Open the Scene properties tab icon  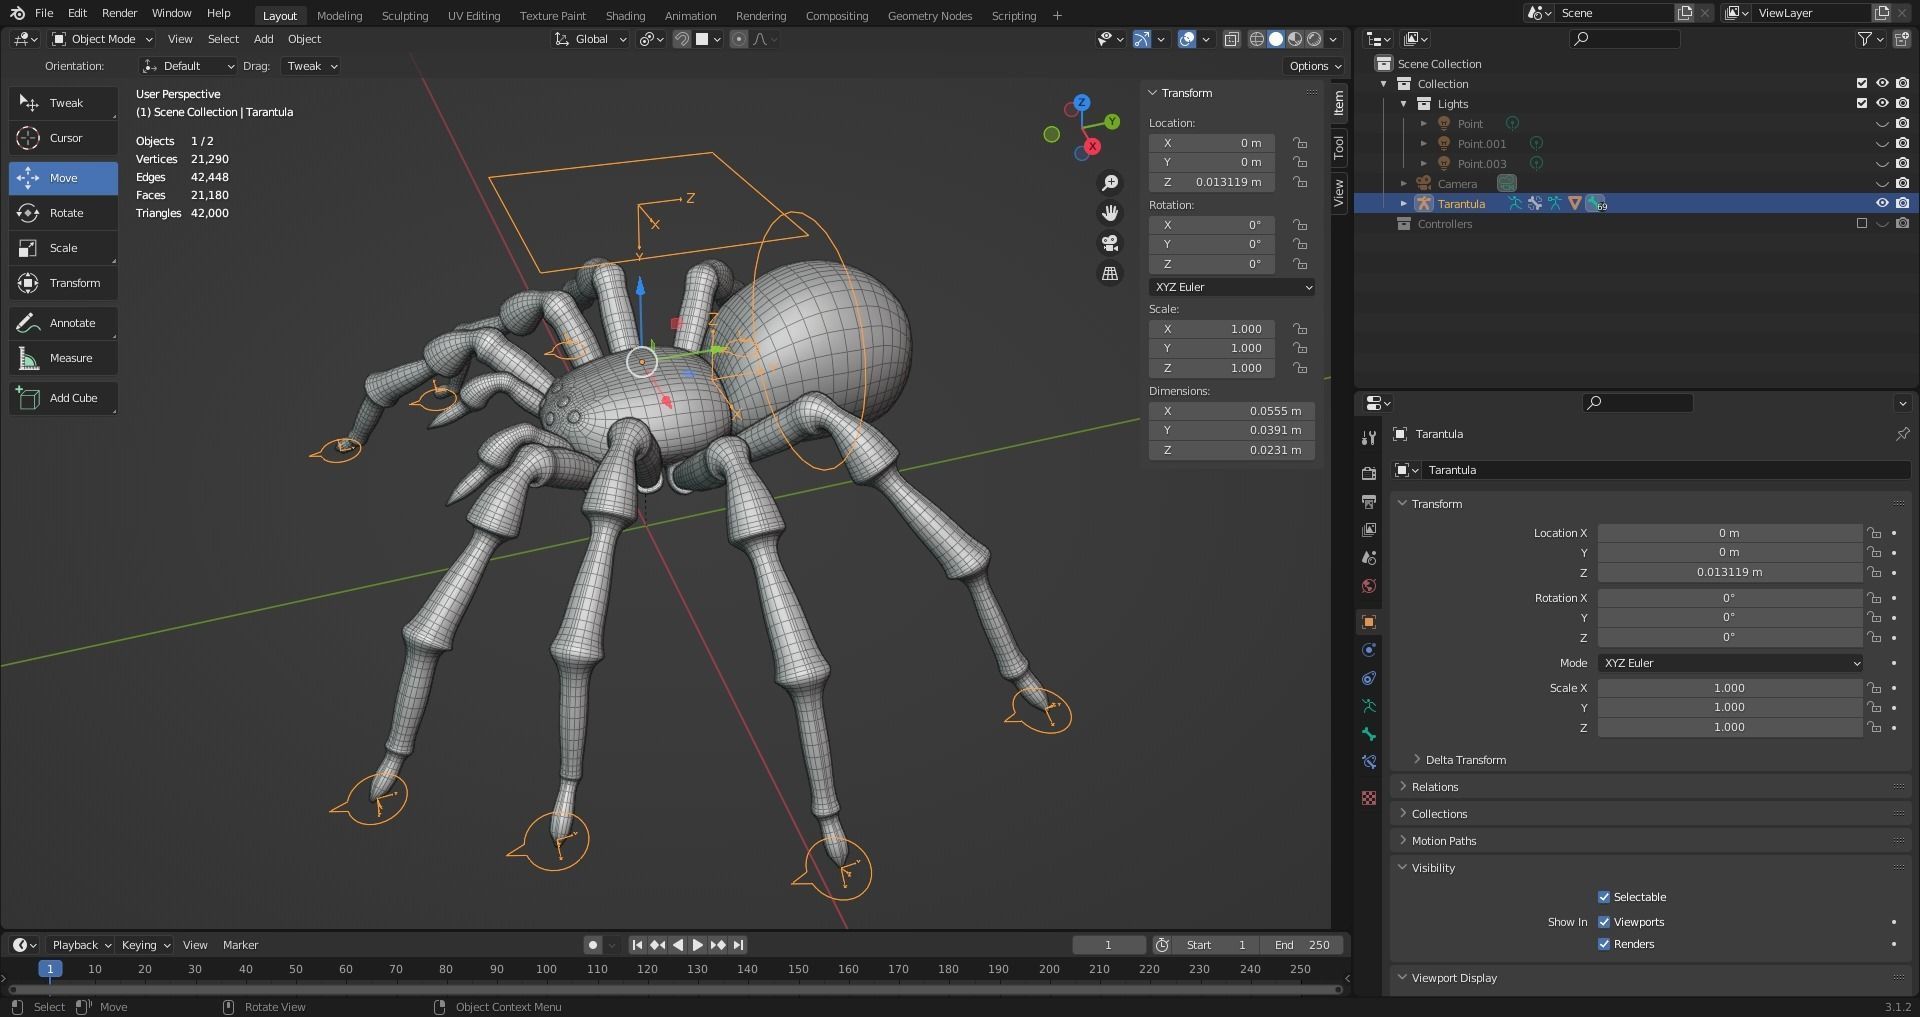1369,557
